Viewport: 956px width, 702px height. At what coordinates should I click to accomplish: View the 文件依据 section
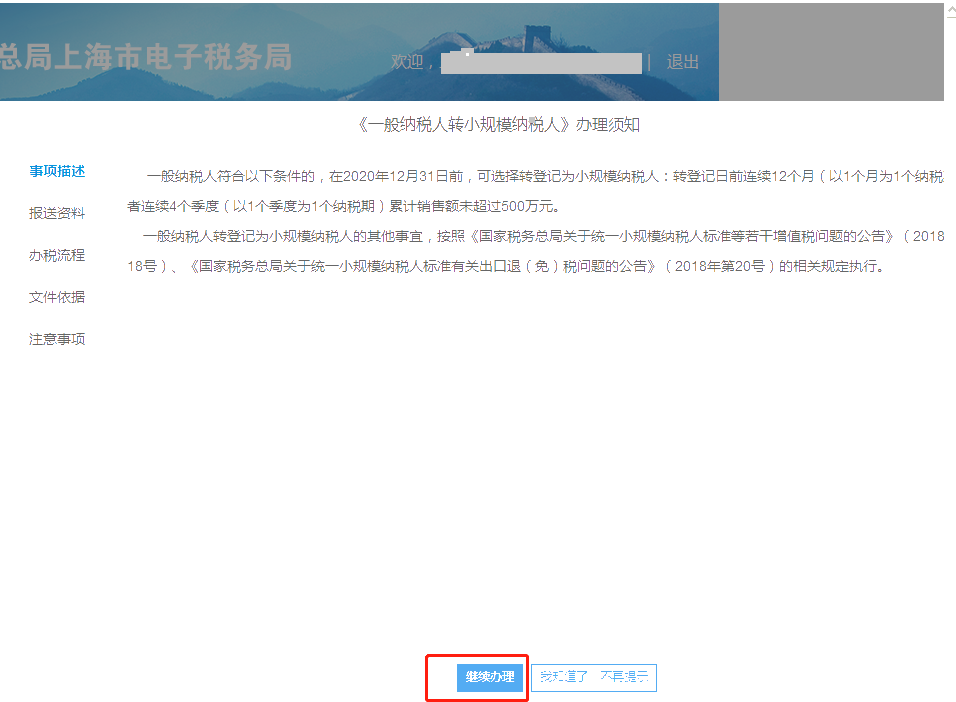click(59, 297)
